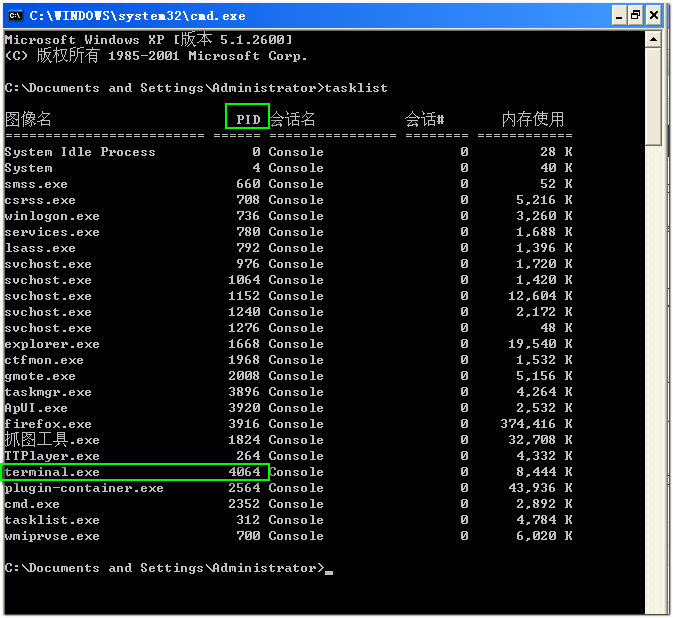The height and width of the screenshot is (618, 673).
Task: Click the blinking cursor at bottom prompt
Action: tap(329, 571)
